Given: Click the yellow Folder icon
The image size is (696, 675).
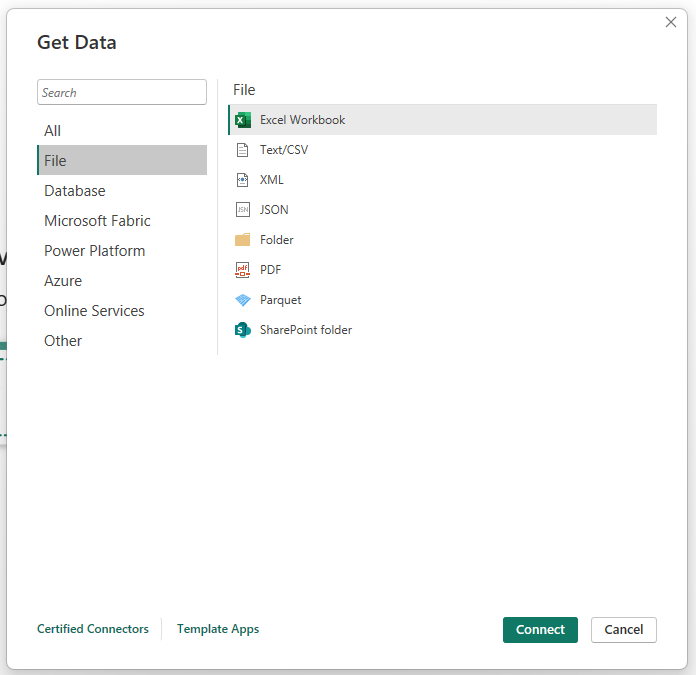Looking at the screenshot, I should tap(242, 240).
